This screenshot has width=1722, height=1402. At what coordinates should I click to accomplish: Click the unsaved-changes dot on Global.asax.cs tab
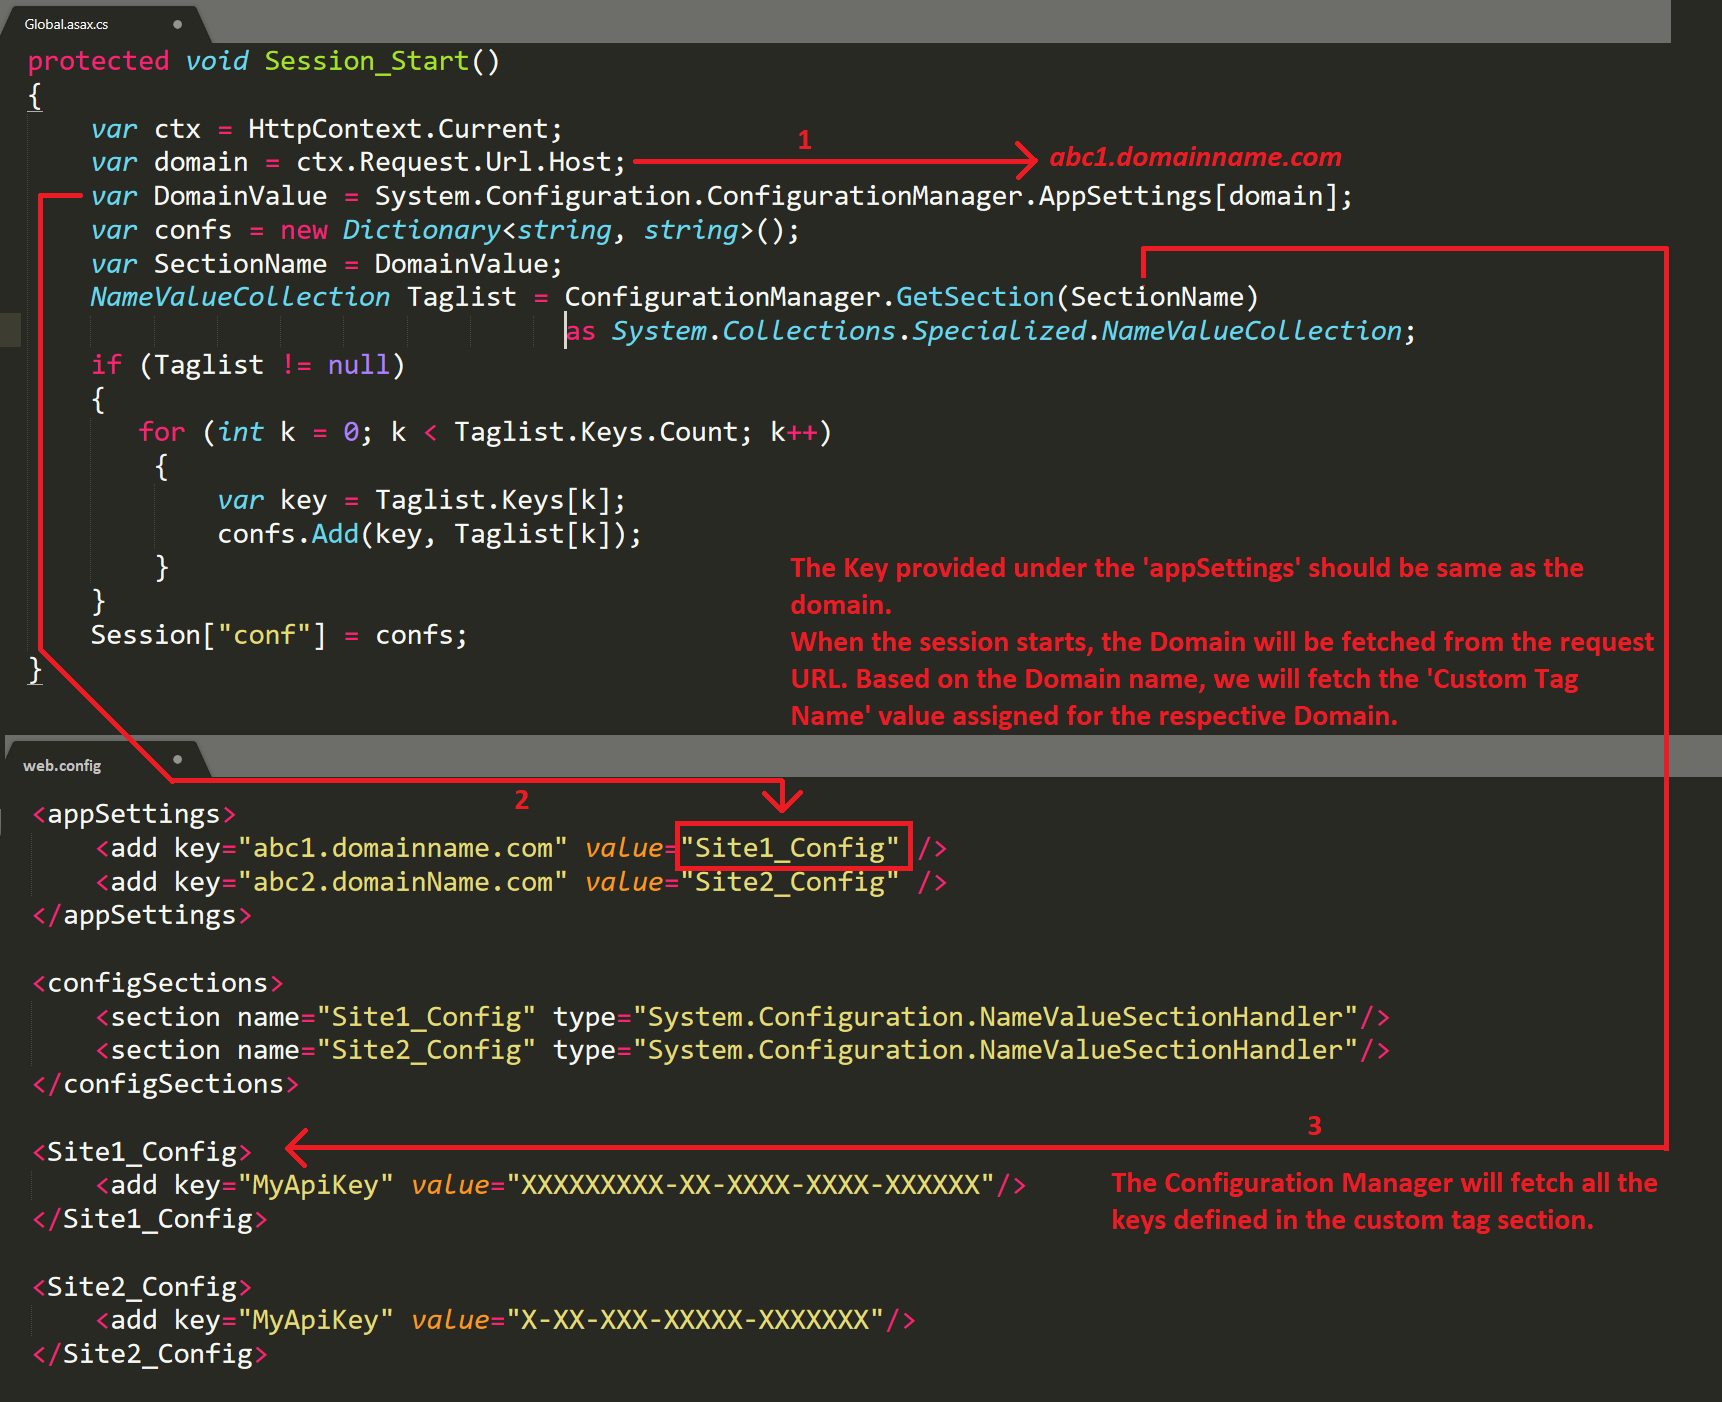click(x=178, y=23)
